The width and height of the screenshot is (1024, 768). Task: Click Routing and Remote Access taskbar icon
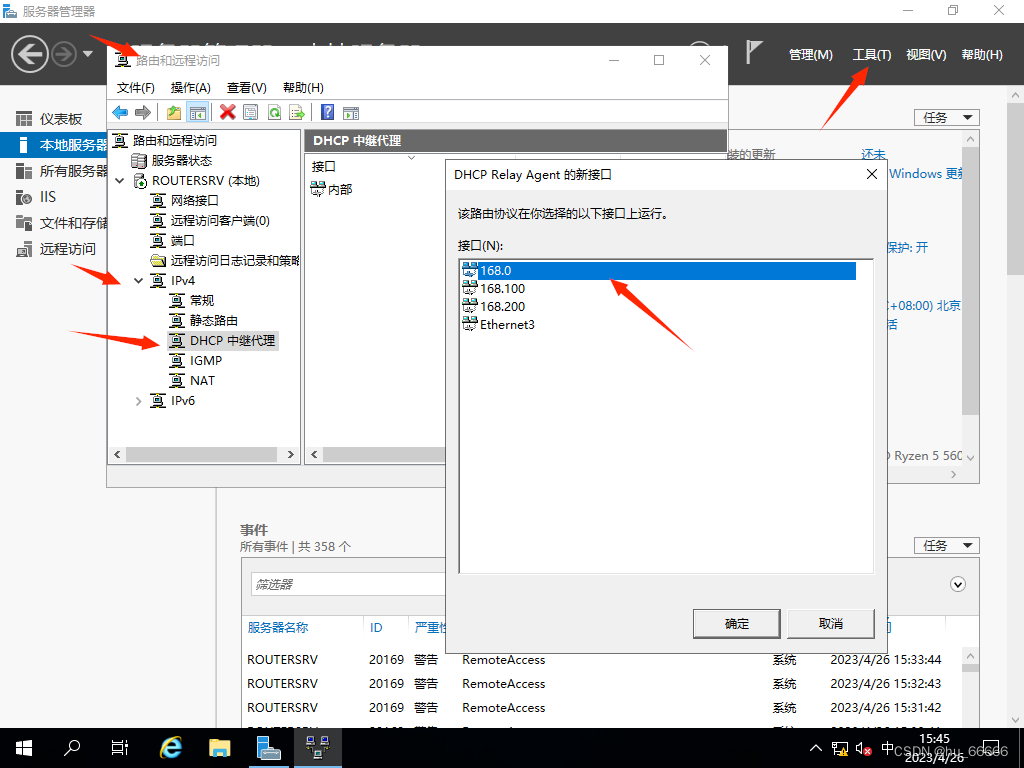tap(317, 748)
